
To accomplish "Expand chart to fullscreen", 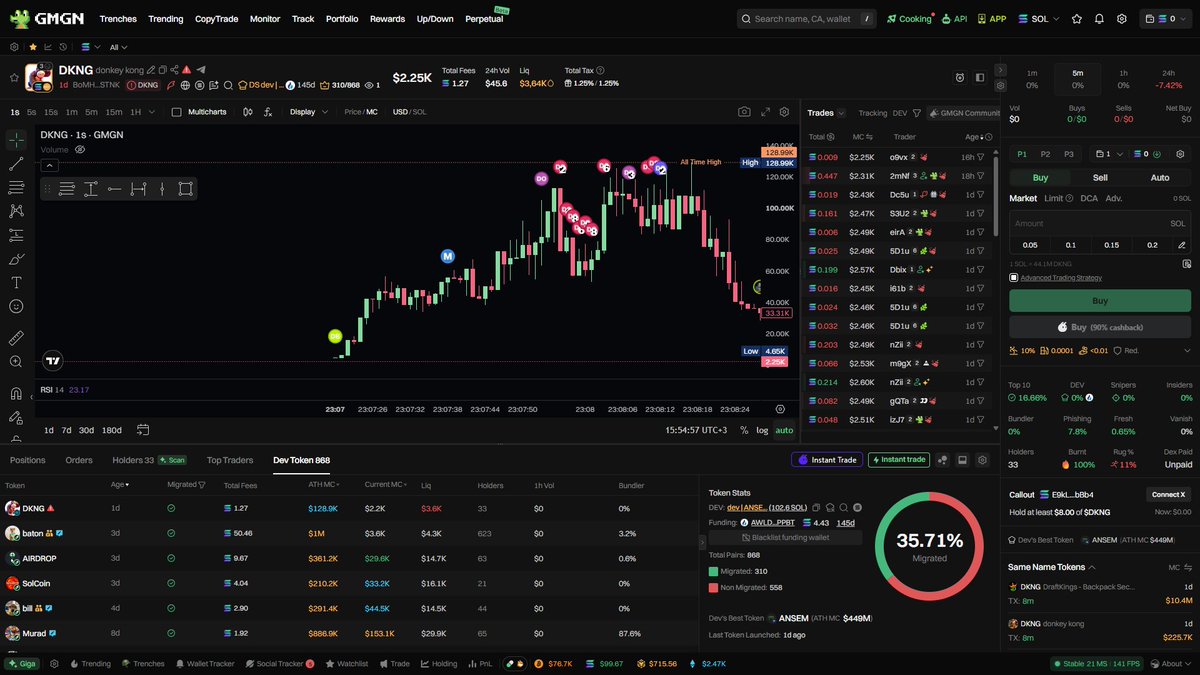I will [x=765, y=112].
